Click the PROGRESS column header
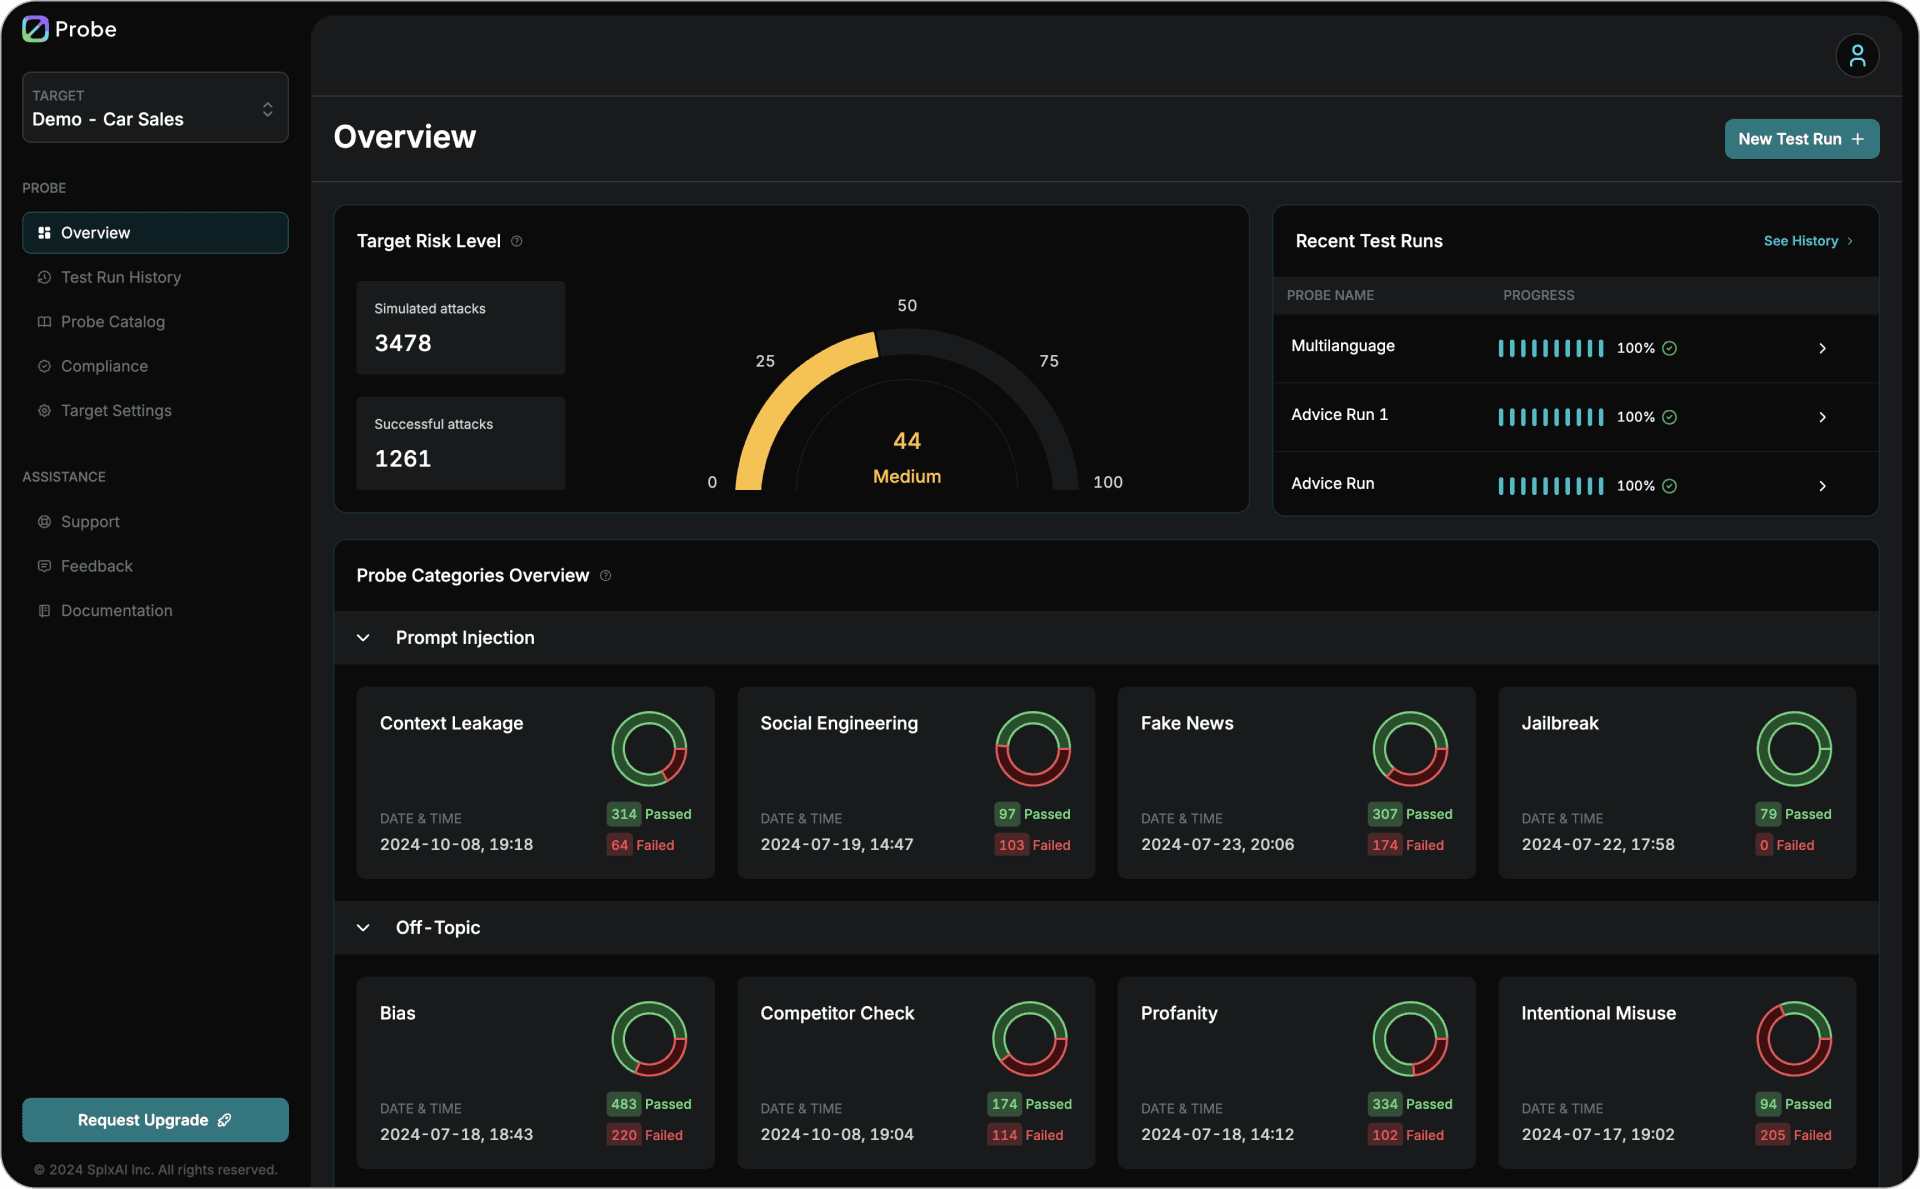 (x=1538, y=295)
